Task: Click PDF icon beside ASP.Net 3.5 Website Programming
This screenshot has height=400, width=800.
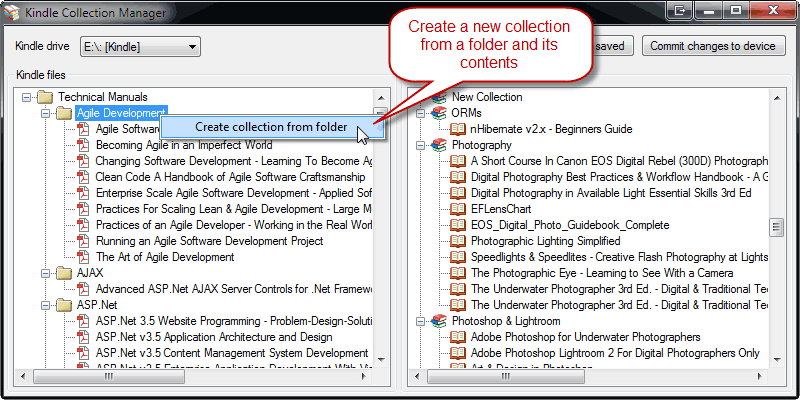Action: pyautogui.click(x=83, y=321)
